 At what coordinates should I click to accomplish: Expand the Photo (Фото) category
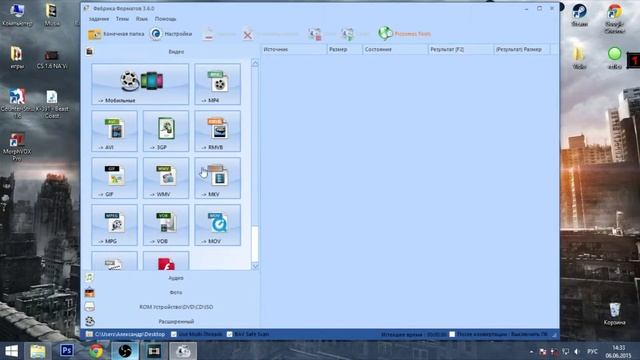[x=176, y=293]
